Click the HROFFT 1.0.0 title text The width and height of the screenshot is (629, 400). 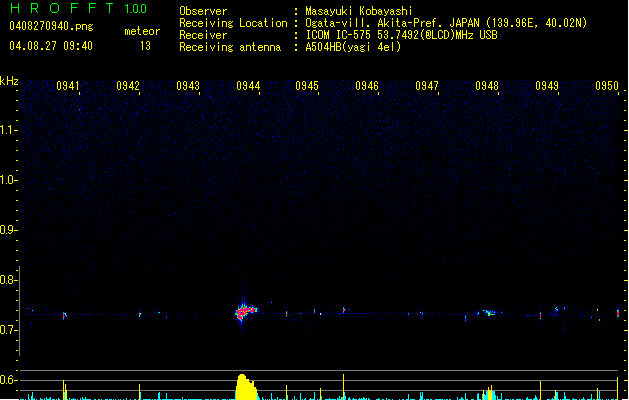pyautogui.click(x=79, y=8)
